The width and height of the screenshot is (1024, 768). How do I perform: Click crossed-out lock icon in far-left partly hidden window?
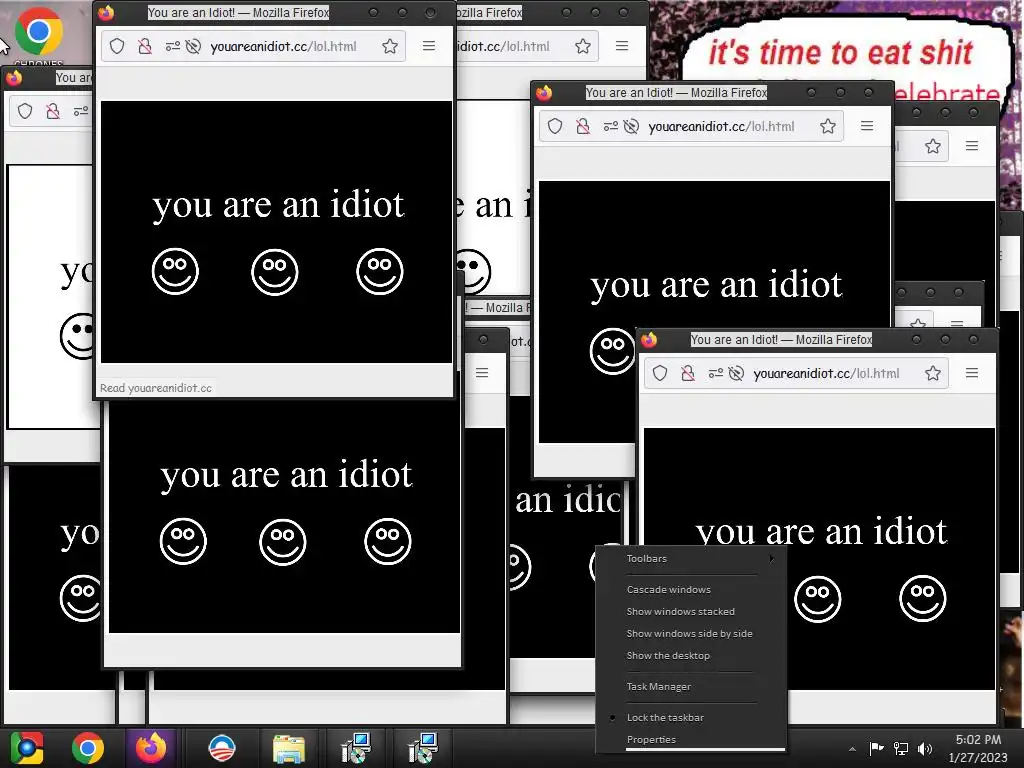coord(53,111)
